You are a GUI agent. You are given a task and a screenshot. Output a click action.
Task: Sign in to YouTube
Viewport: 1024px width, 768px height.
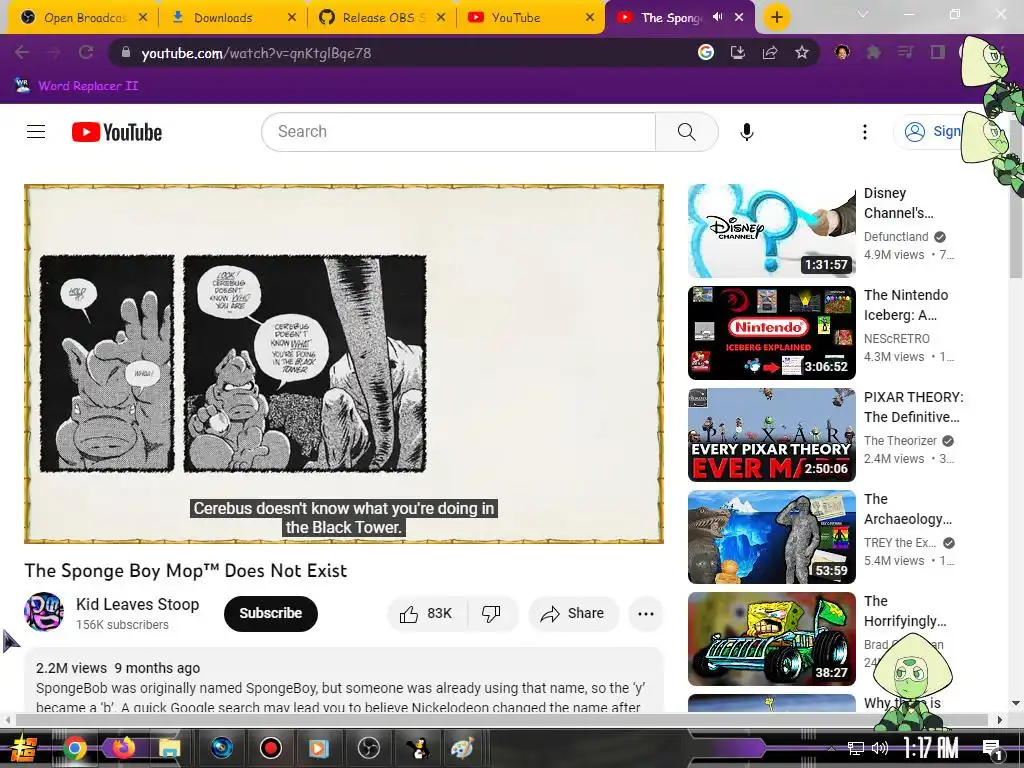[x=931, y=132]
